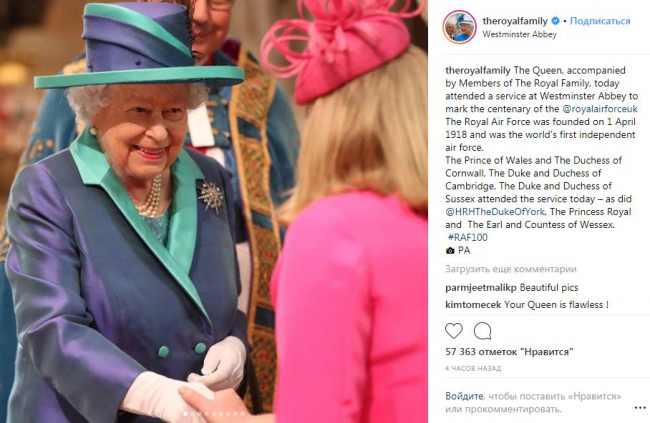Click the theroyalfamily profile avatar
The height and width of the screenshot is (423, 650).
(459, 27)
